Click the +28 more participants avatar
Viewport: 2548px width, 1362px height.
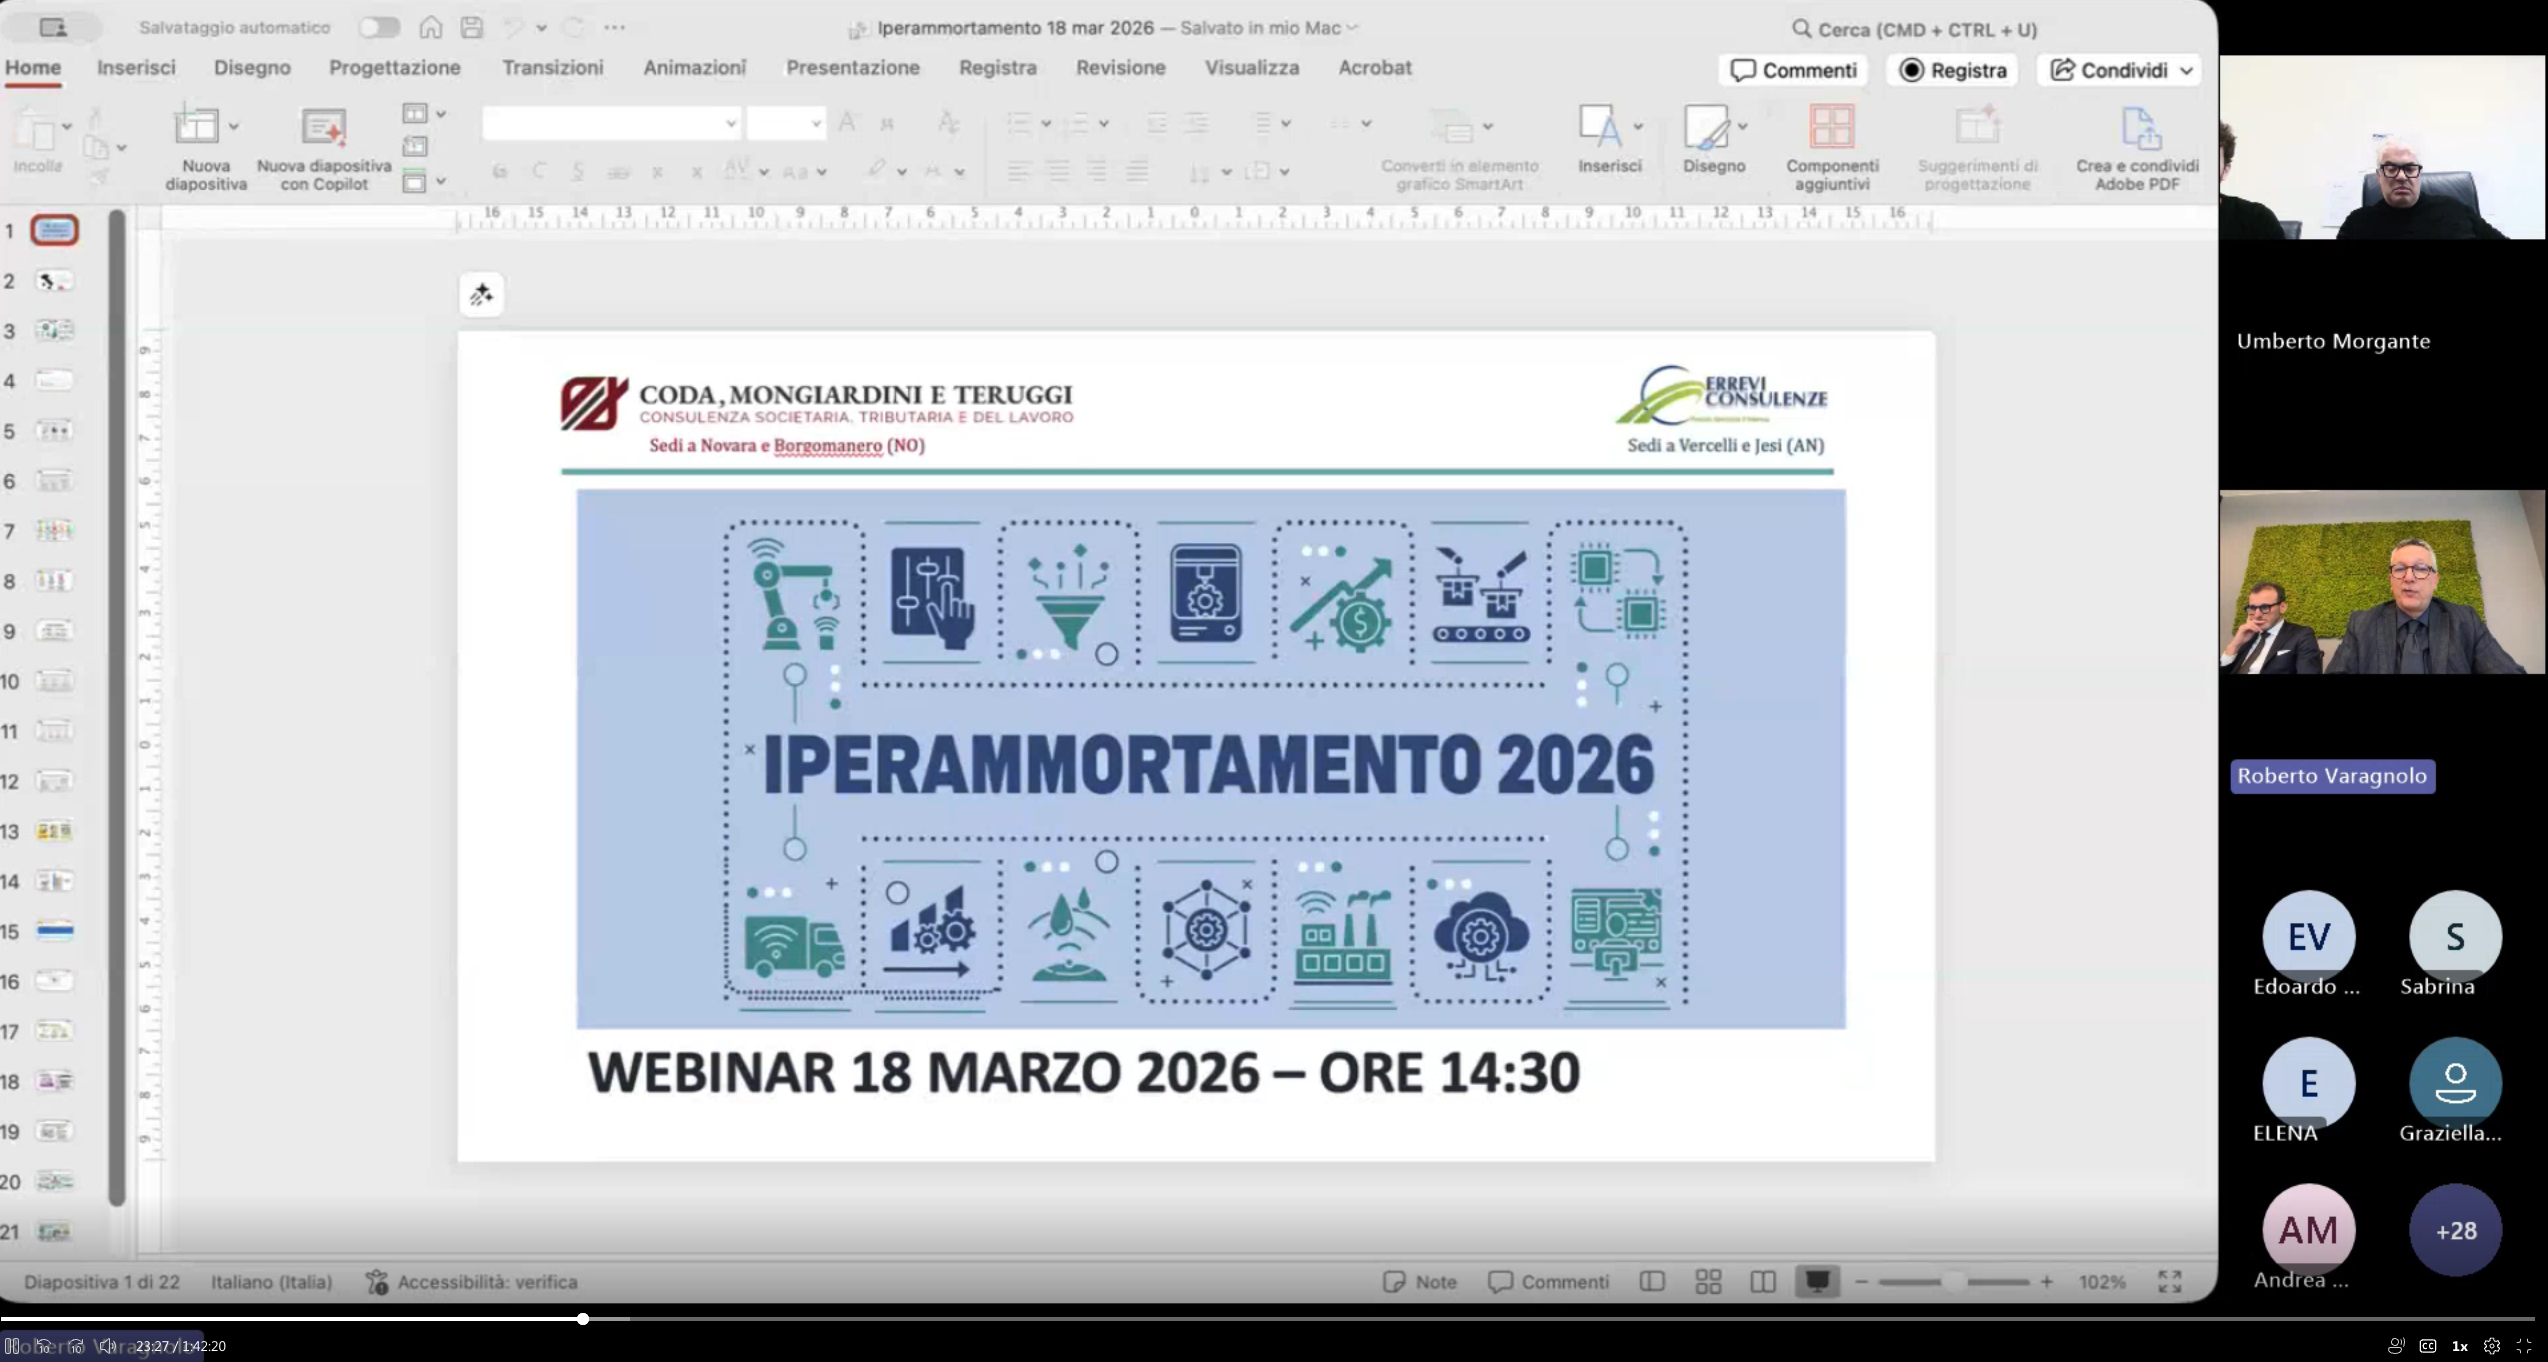pyautogui.click(x=2455, y=1231)
